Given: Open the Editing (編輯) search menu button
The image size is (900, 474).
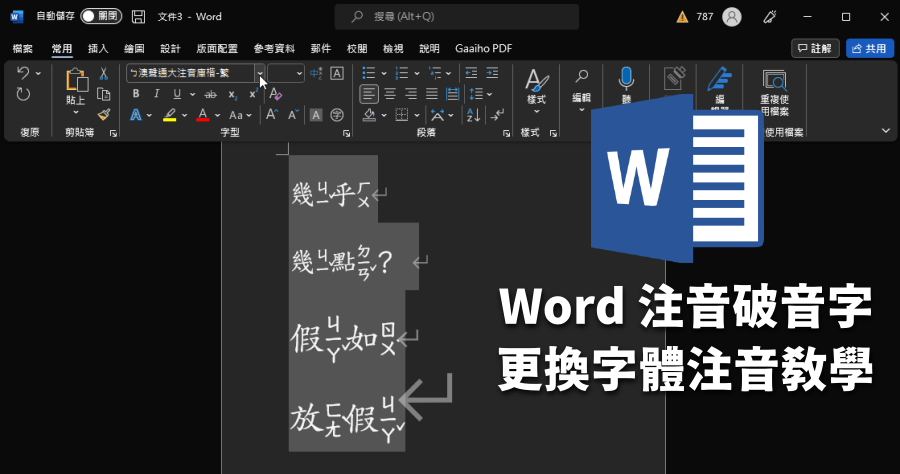Looking at the screenshot, I should pyautogui.click(x=581, y=91).
